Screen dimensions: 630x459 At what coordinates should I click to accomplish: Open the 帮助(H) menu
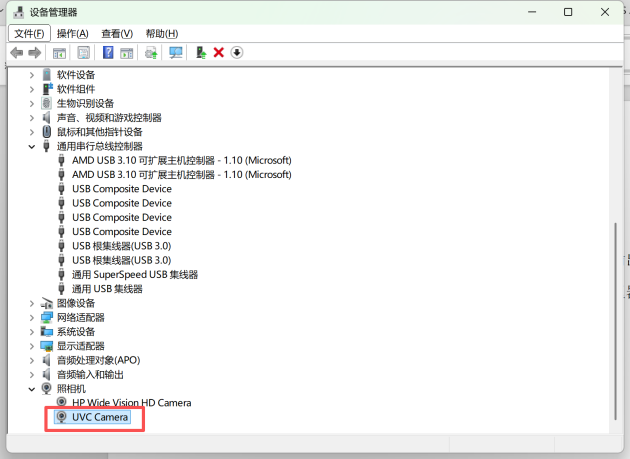click(162, 33)
